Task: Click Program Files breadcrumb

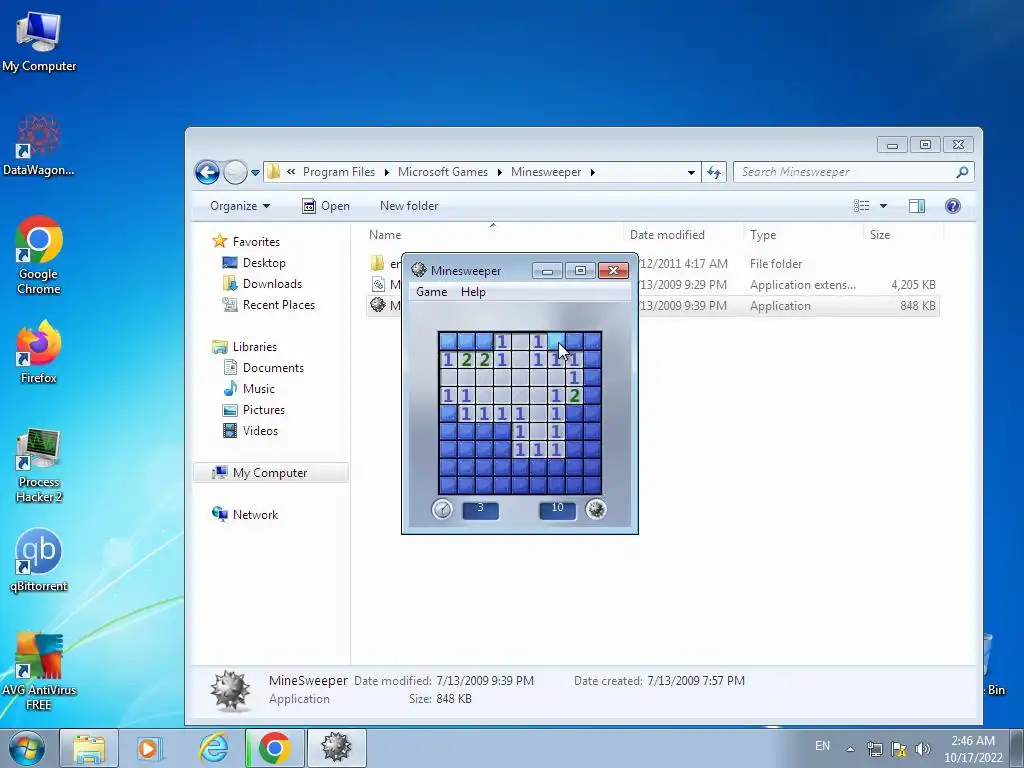Action: (x=339, y=172)
